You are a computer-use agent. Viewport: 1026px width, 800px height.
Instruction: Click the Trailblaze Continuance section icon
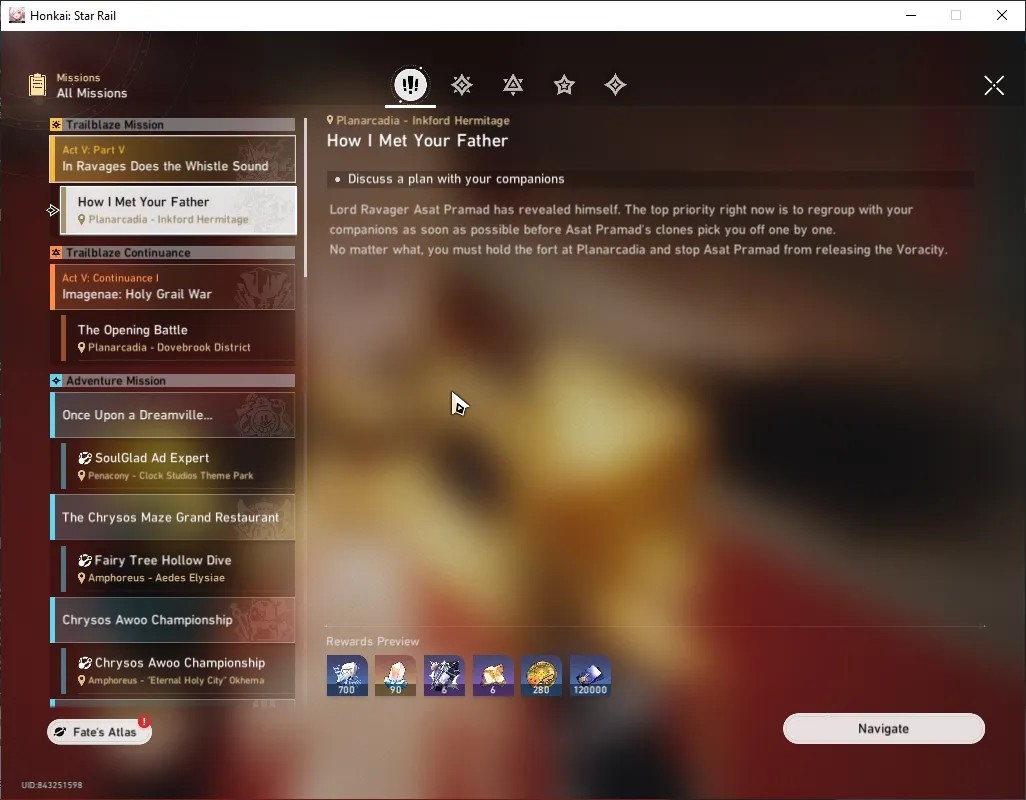click(56, 252)
